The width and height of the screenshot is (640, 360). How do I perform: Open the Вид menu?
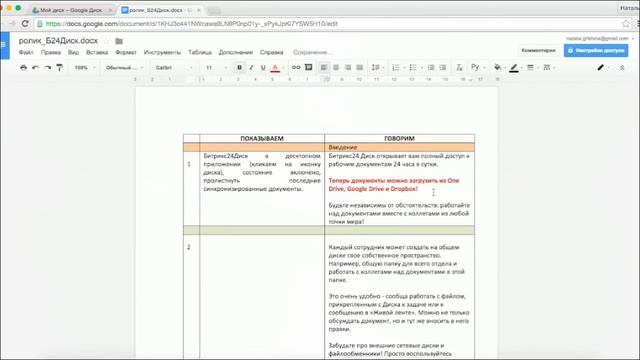pyautogui.click(x=73, y=52)
